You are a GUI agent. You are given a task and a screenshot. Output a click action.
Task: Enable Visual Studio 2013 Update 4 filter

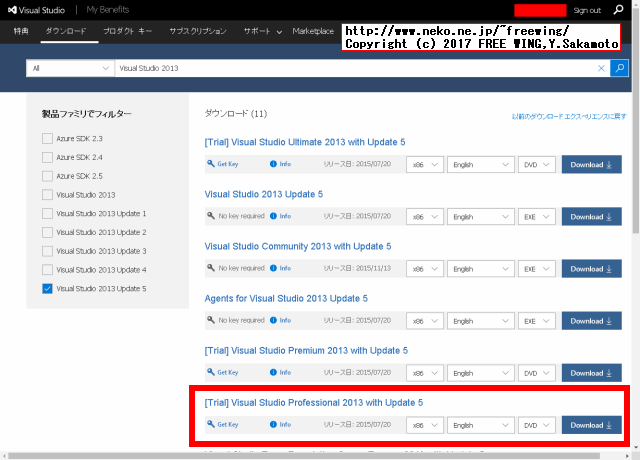point(47,270)
